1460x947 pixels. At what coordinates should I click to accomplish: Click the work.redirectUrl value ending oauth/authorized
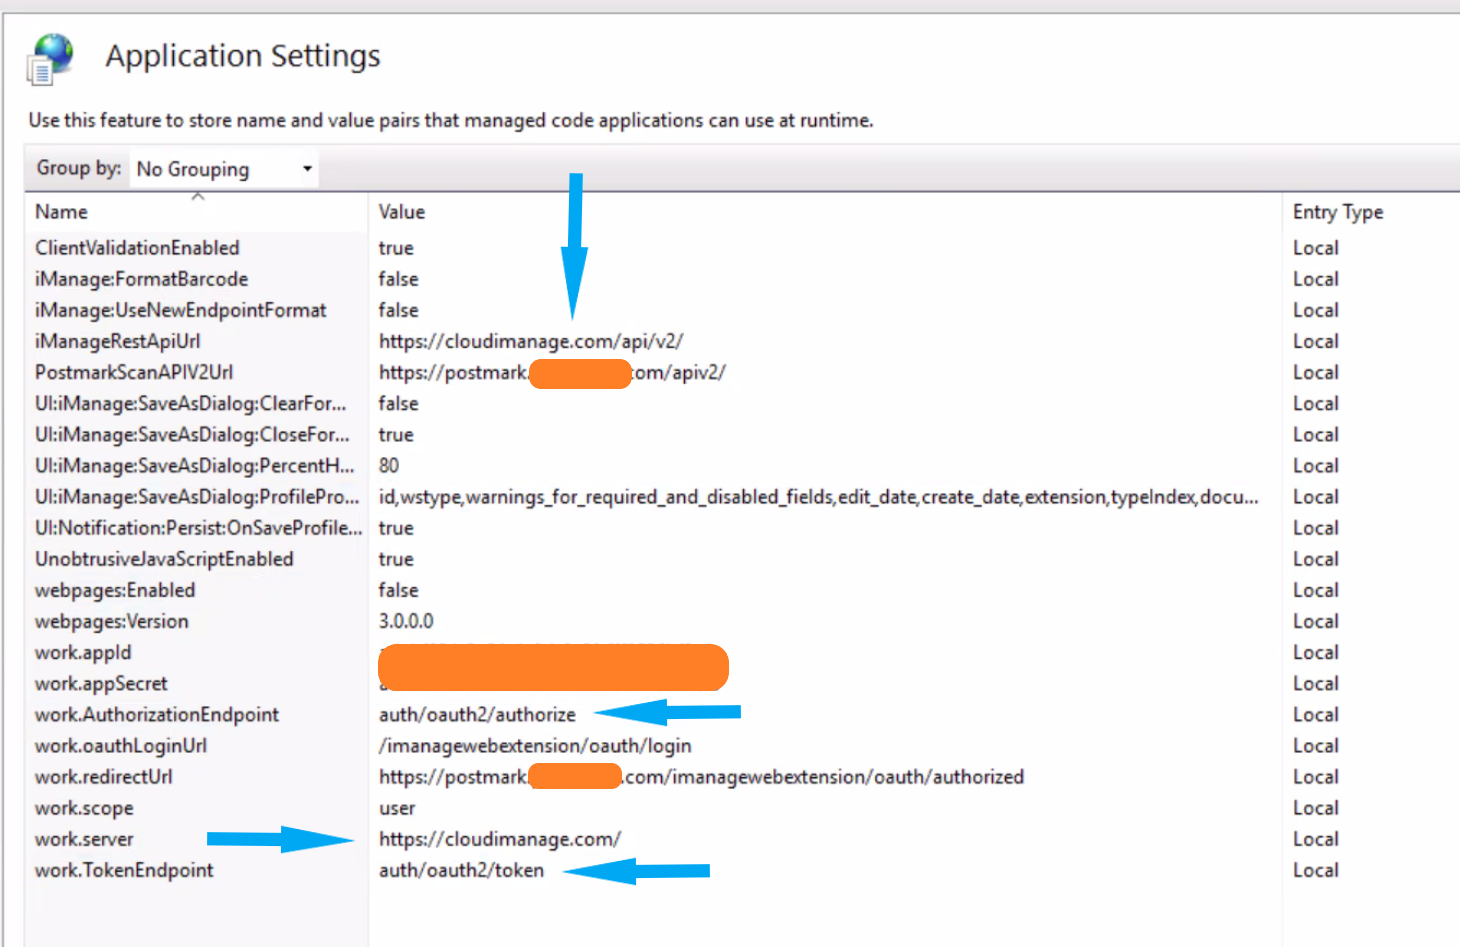tap(701, 776)
